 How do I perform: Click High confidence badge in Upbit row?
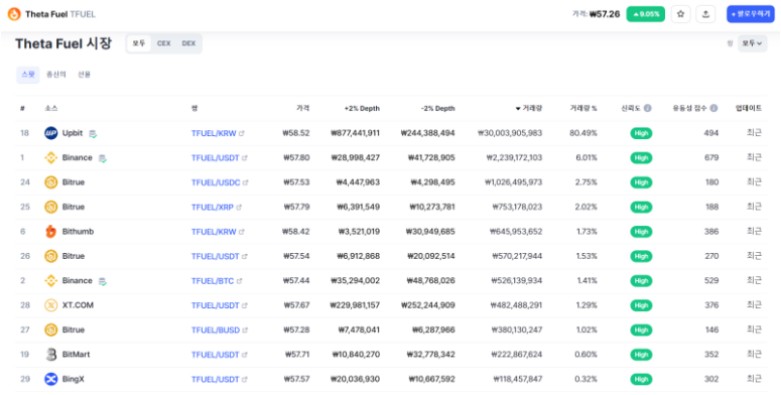(641, 133)
